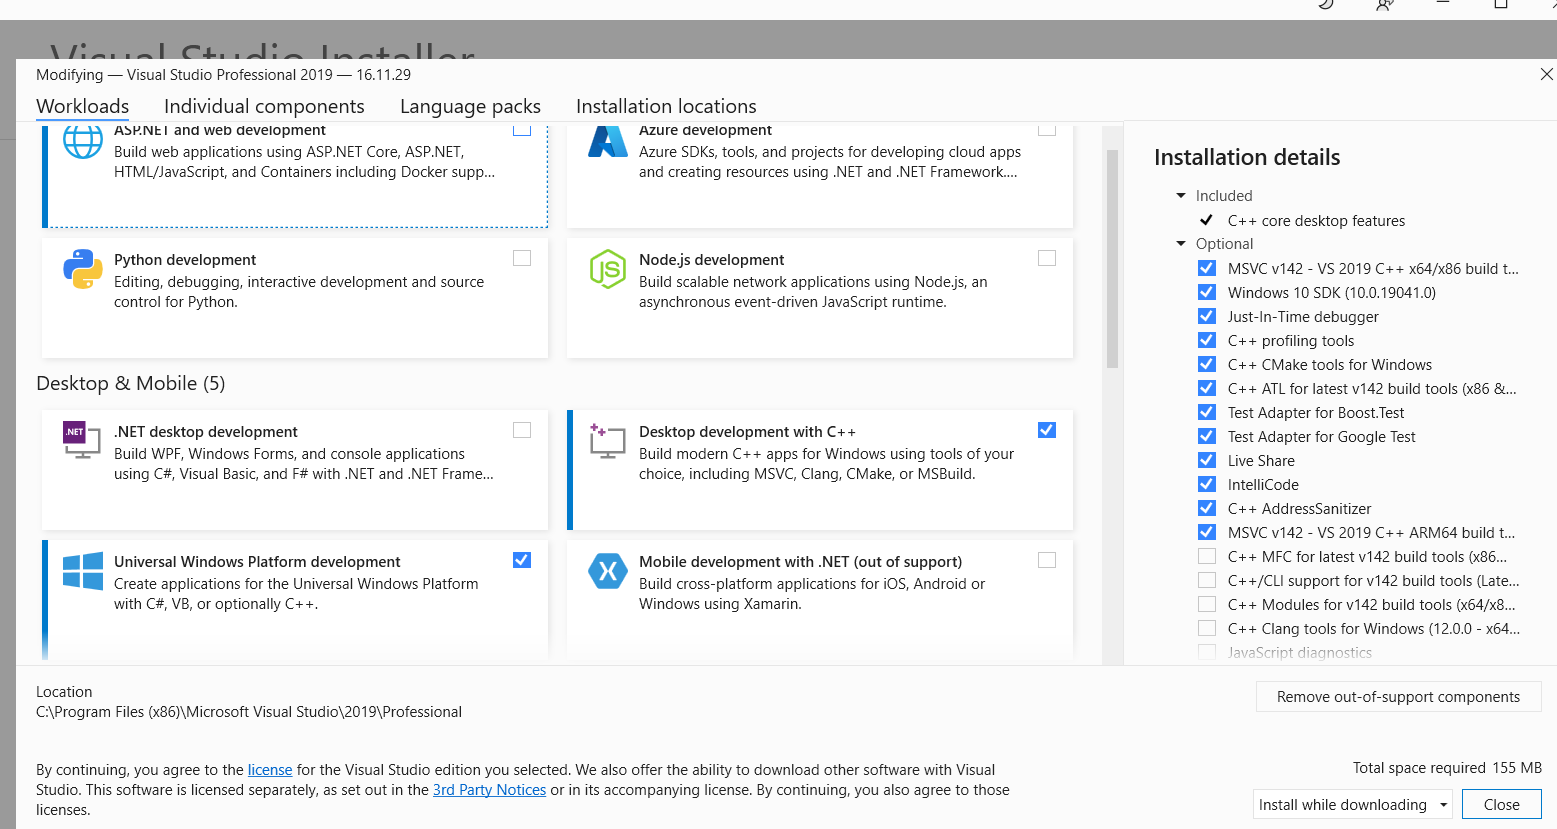Viewport: 1557px width, 829px height.
Task: Click the Universal Windows Platform logo icon
Action: pyautogui.click(x=83, y=571)
